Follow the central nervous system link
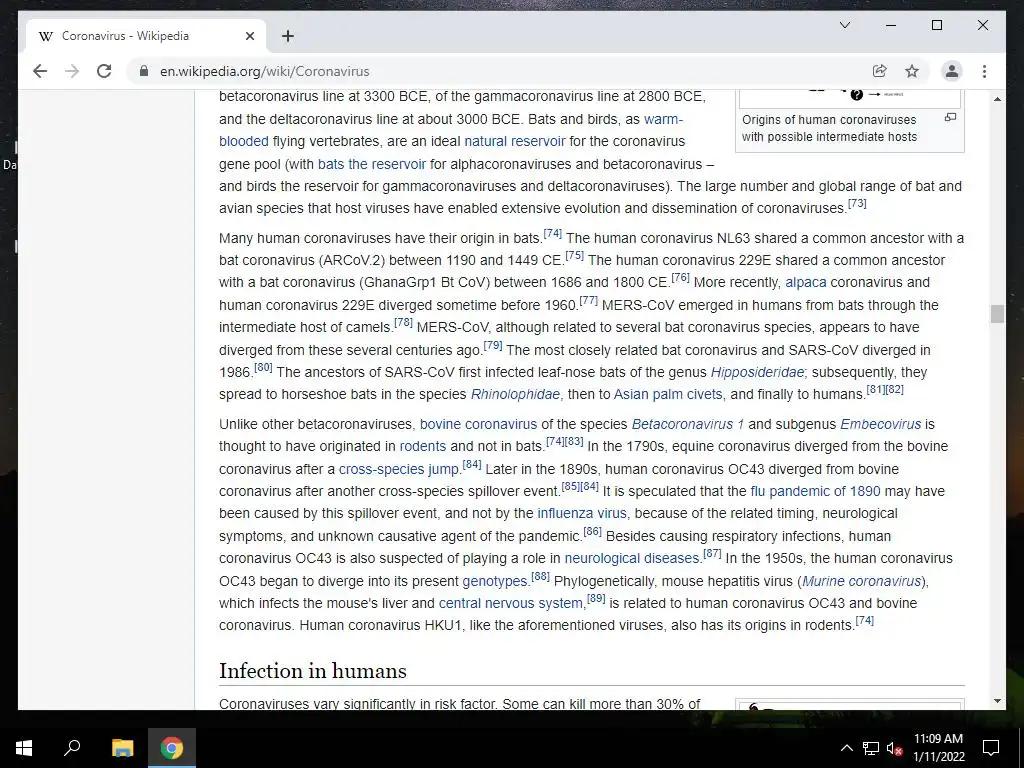This screenshot has height=768, width=1024. (511, 603)
